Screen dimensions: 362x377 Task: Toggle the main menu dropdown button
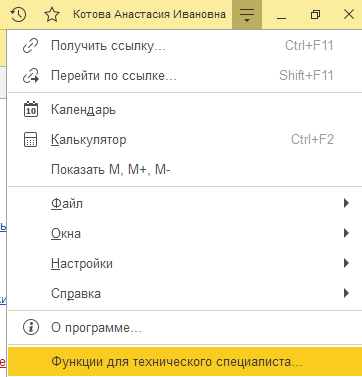coord(247,15)
